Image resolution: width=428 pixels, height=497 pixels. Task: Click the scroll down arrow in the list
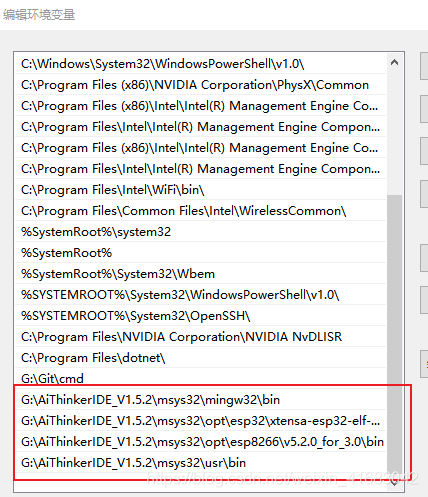coord(394,483)
